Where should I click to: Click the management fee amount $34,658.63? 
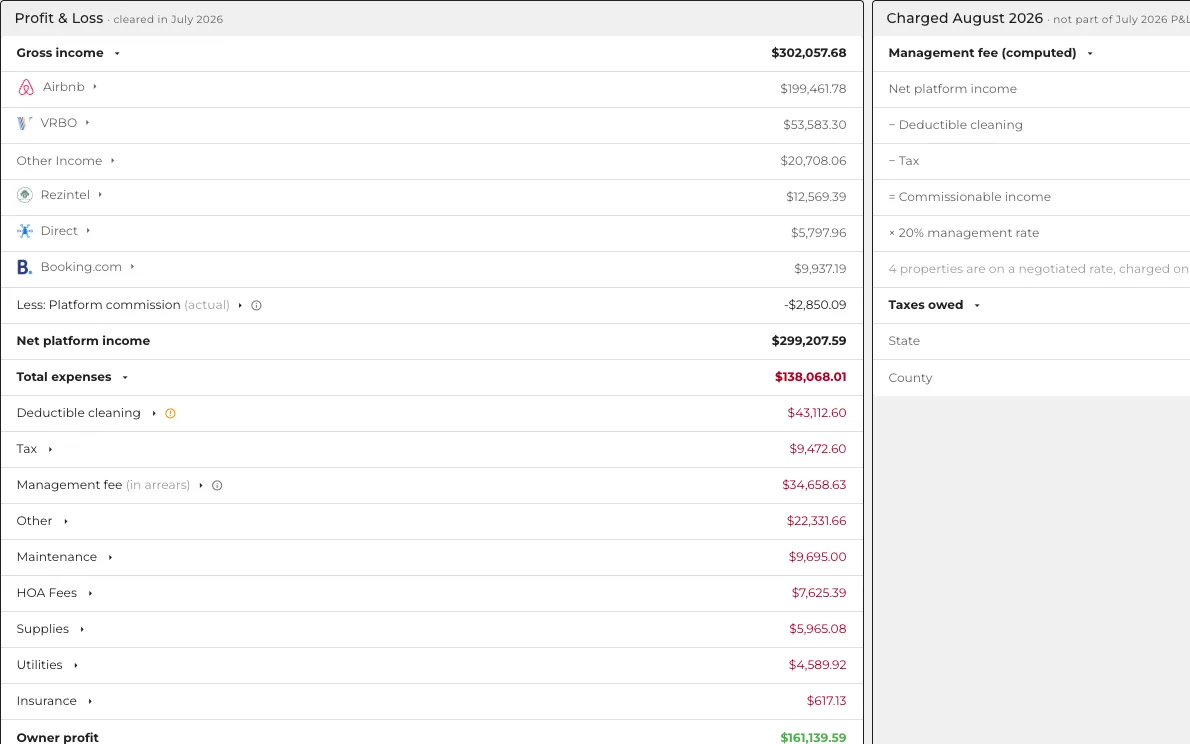(x=814, y=485)
